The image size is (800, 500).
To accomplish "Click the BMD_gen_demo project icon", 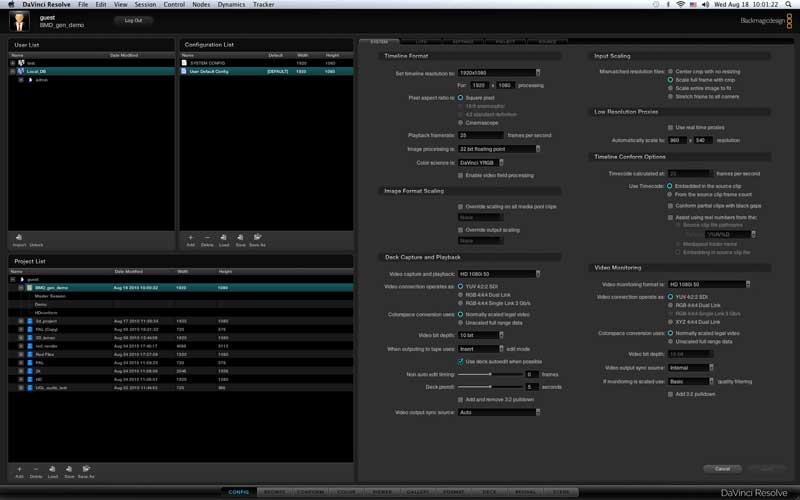I will [30, 288].
